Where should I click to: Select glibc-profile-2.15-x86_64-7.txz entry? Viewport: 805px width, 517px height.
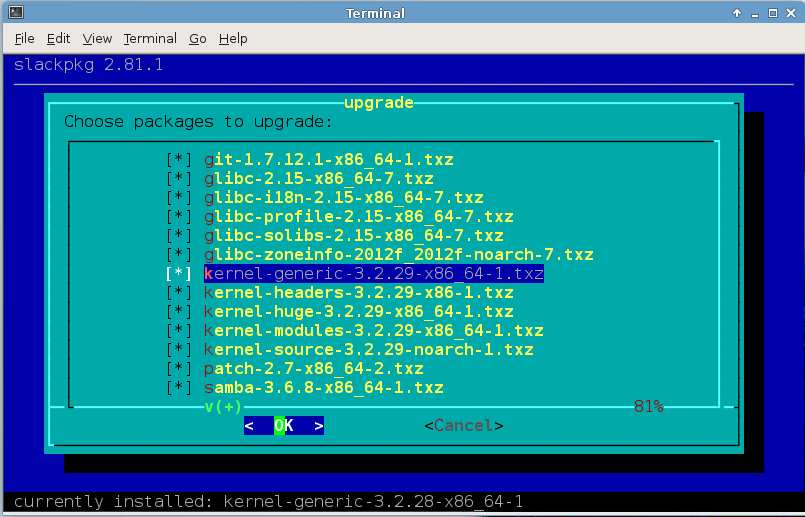[359, 216]
